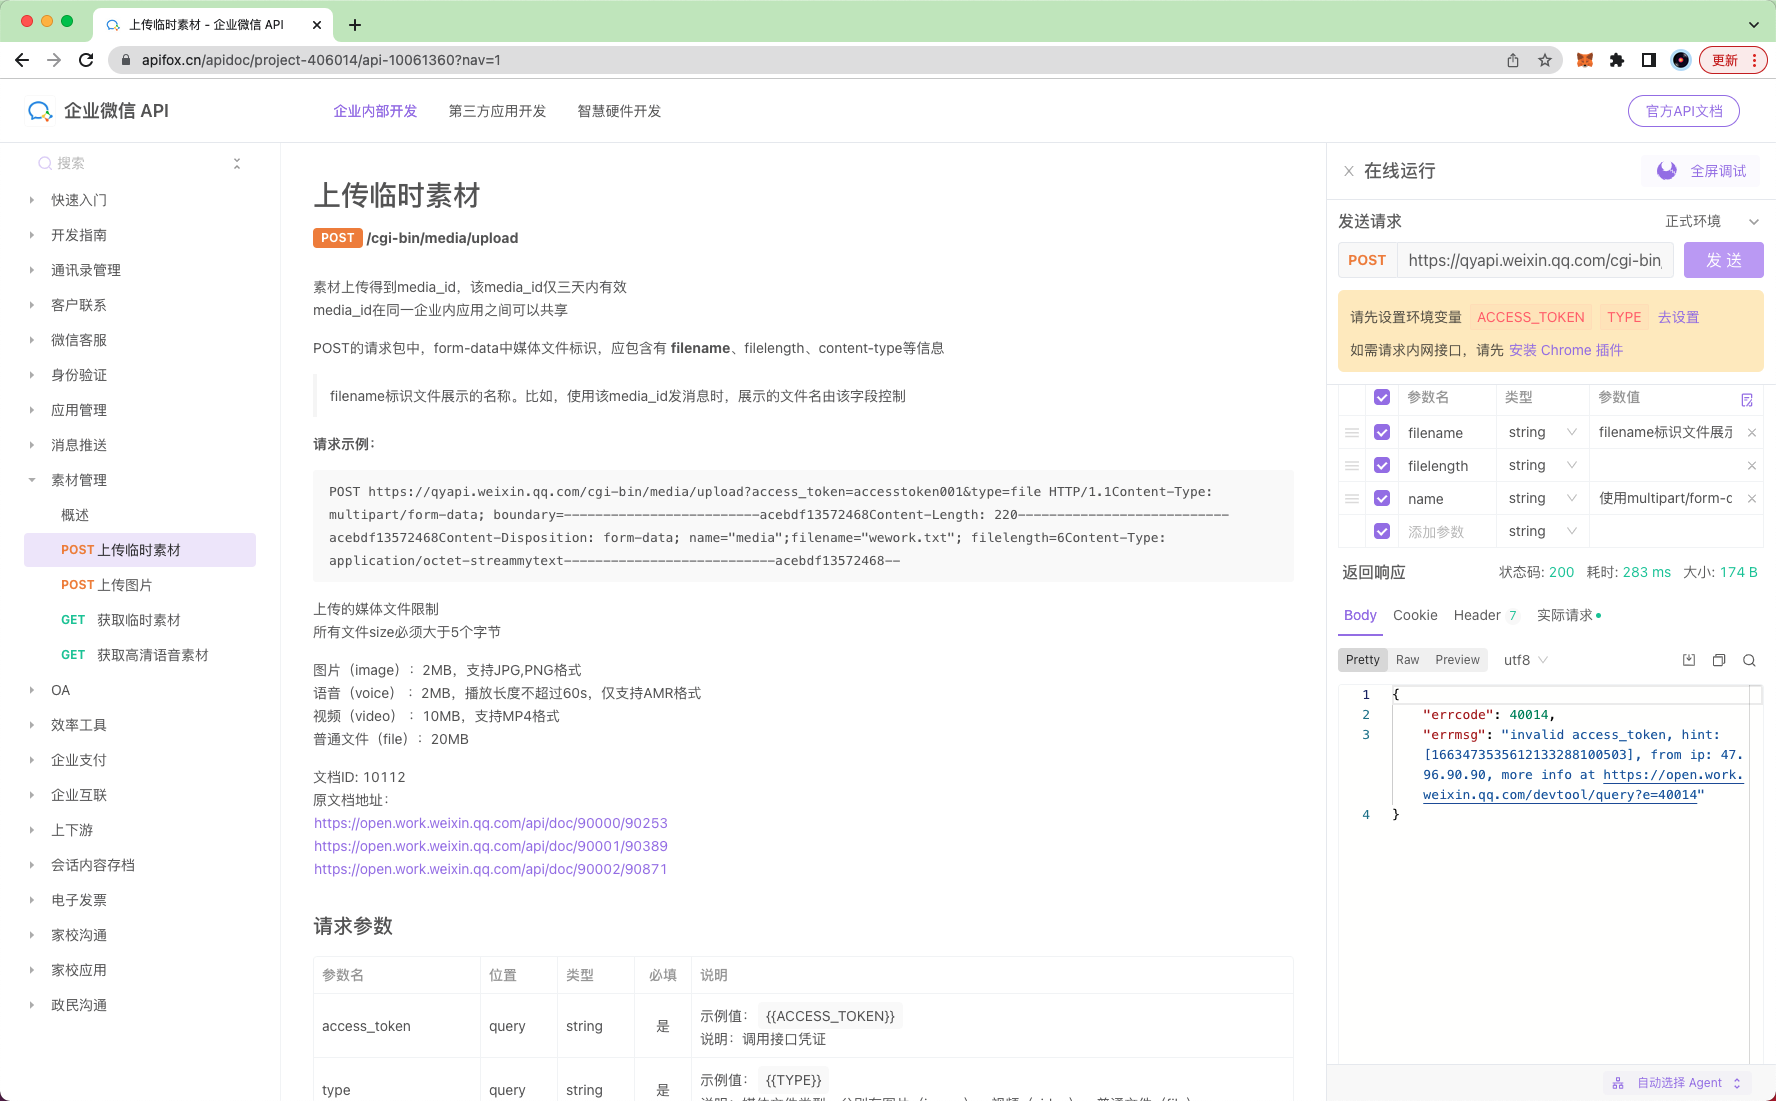Image resolution: width=1776 pixels, height=1101 pixels.
Task: Open POST 上传图片 in sidebar
Action: [140, 585]
